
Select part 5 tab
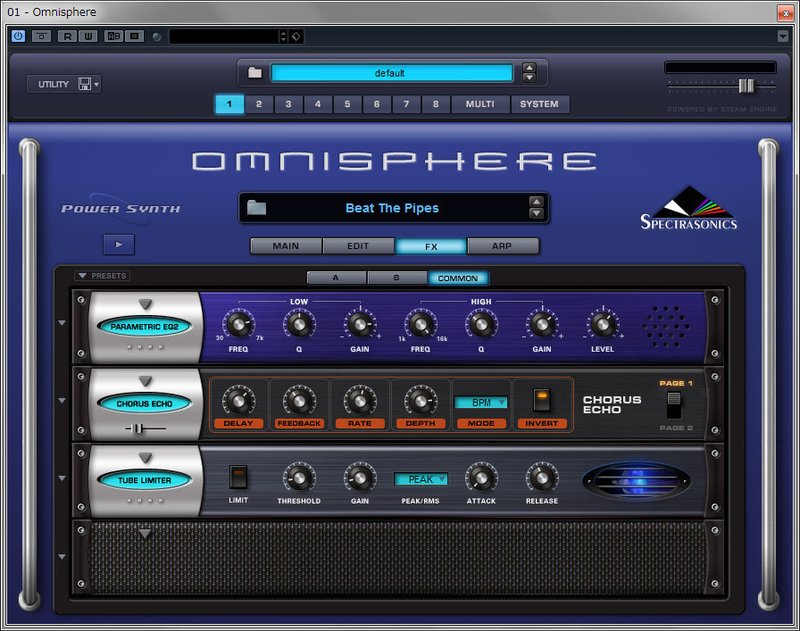tap(347, 104)
